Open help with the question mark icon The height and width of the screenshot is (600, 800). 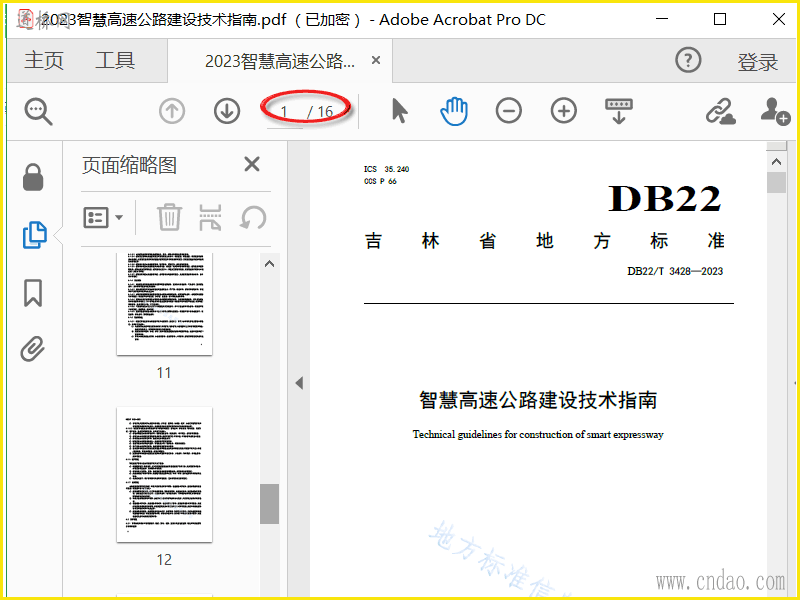pos(688,60)
